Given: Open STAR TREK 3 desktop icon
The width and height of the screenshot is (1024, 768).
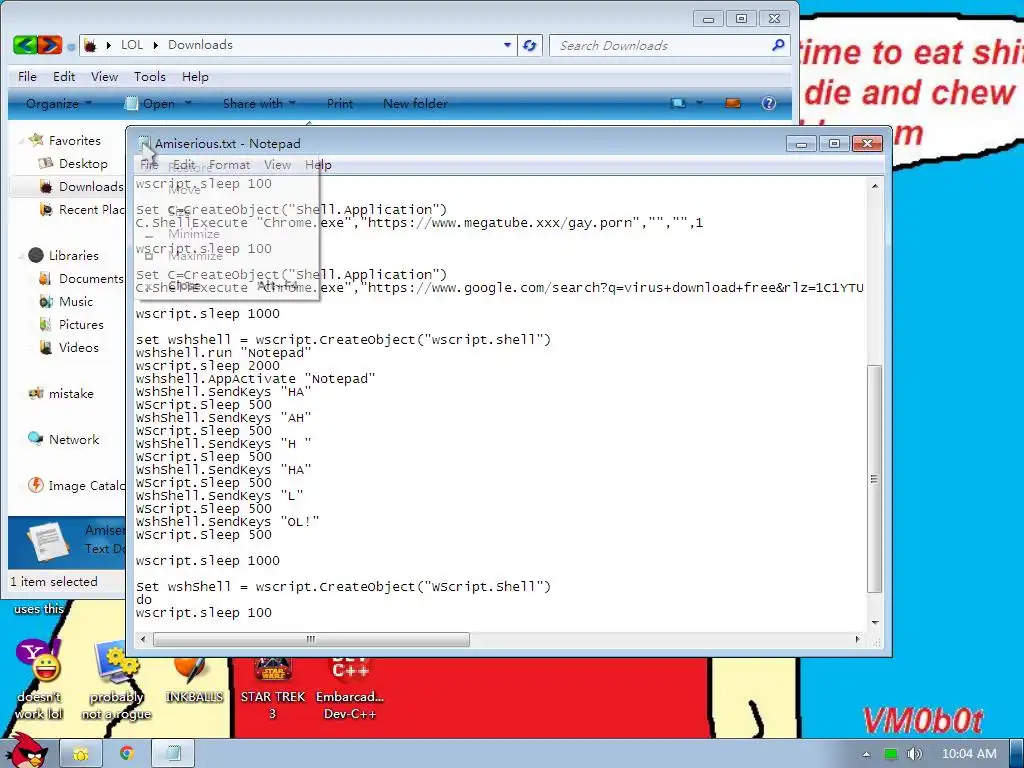Looking at the screenshot, I should pyautogui.click(x=272, y=688).
